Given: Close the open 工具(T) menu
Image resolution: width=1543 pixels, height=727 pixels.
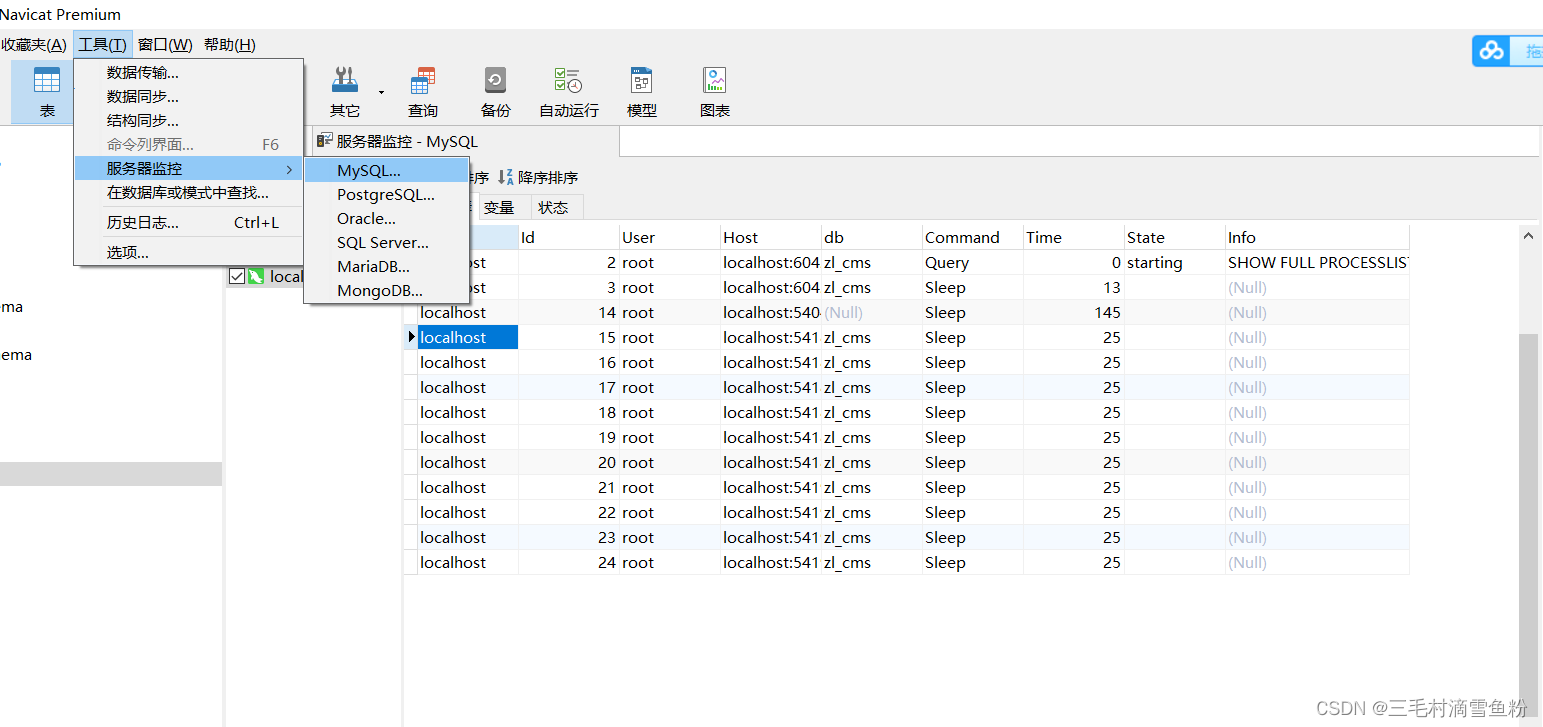Looking at the screenshot, I should (x=102, y=44).
